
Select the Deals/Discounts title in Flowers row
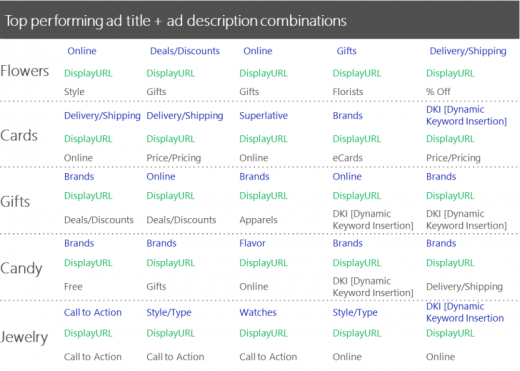click(x=185, y=51)
